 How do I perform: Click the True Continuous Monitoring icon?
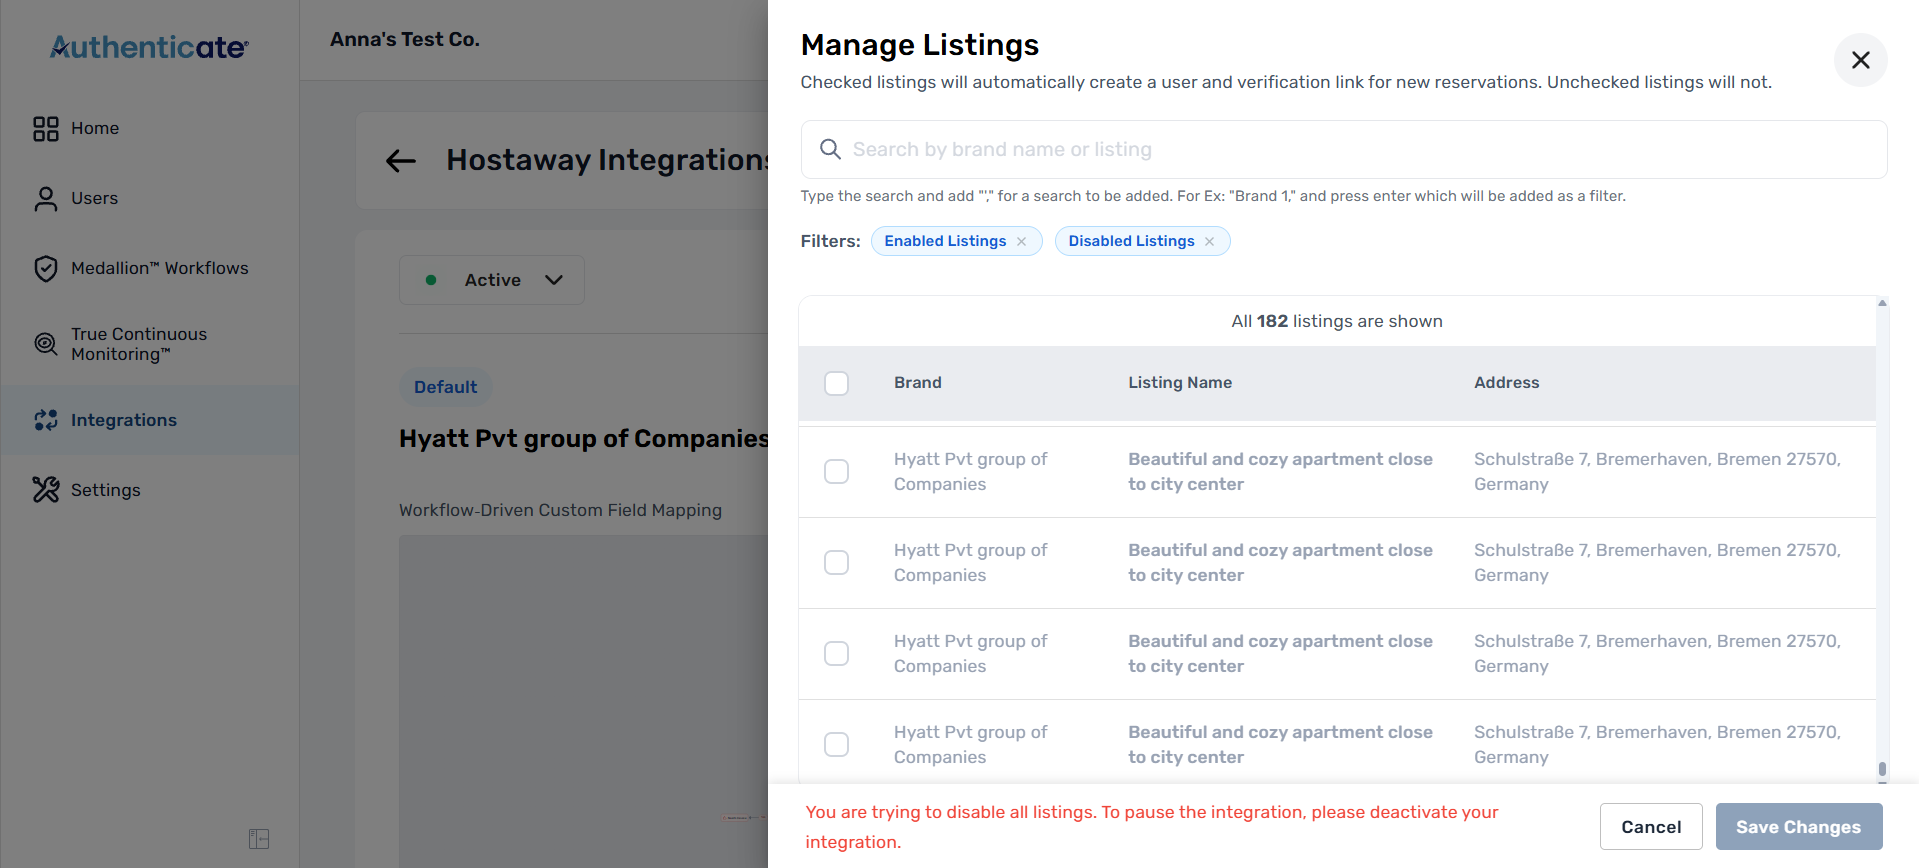coord(46,344)
